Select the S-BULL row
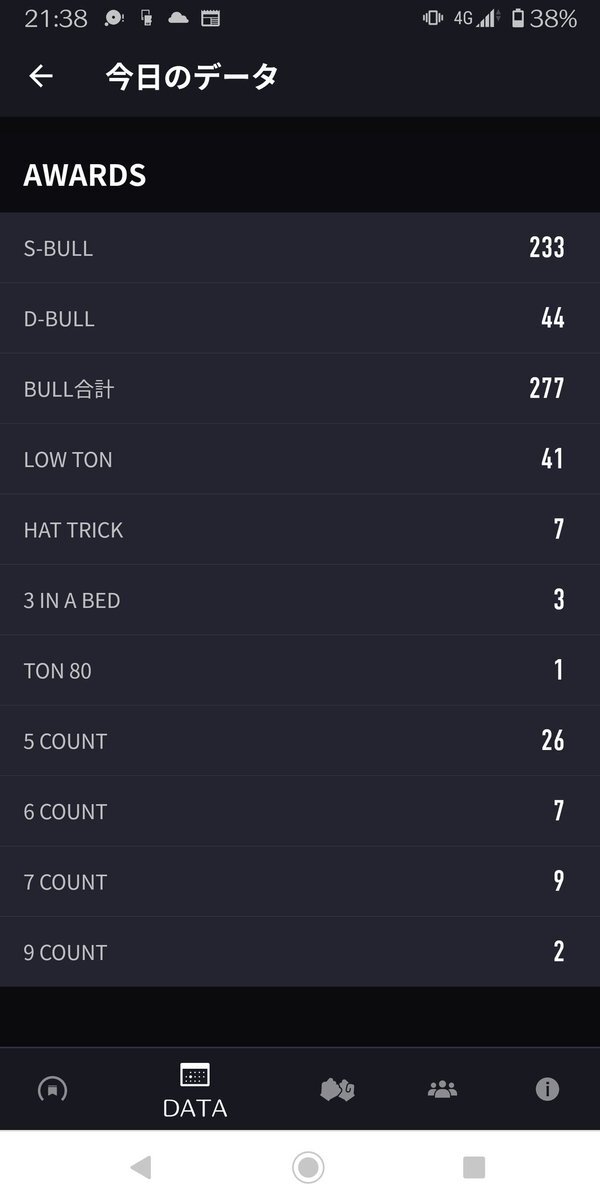Viewport: 600px width, 1200px height. (x=300, y=248)
